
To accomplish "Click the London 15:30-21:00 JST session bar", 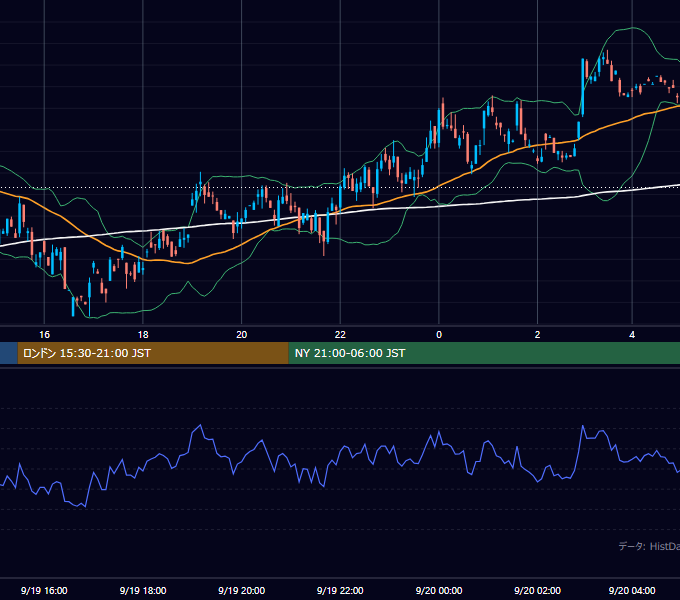I will [x=153, y=353].
